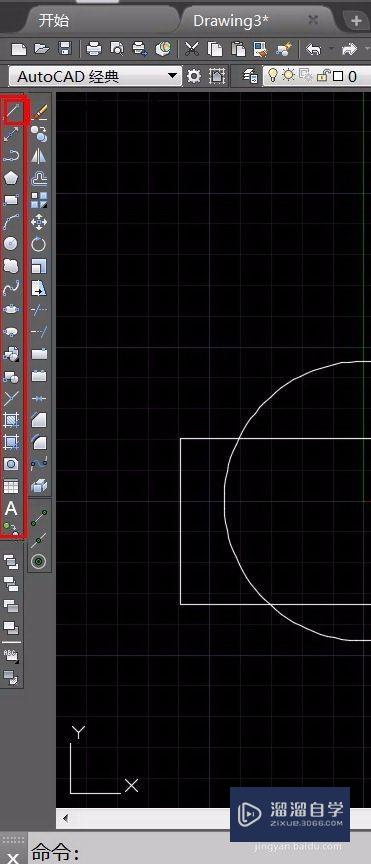Activate the Erase tool
371x864 pixels.
pyautogui.click(x=39, y=112)
